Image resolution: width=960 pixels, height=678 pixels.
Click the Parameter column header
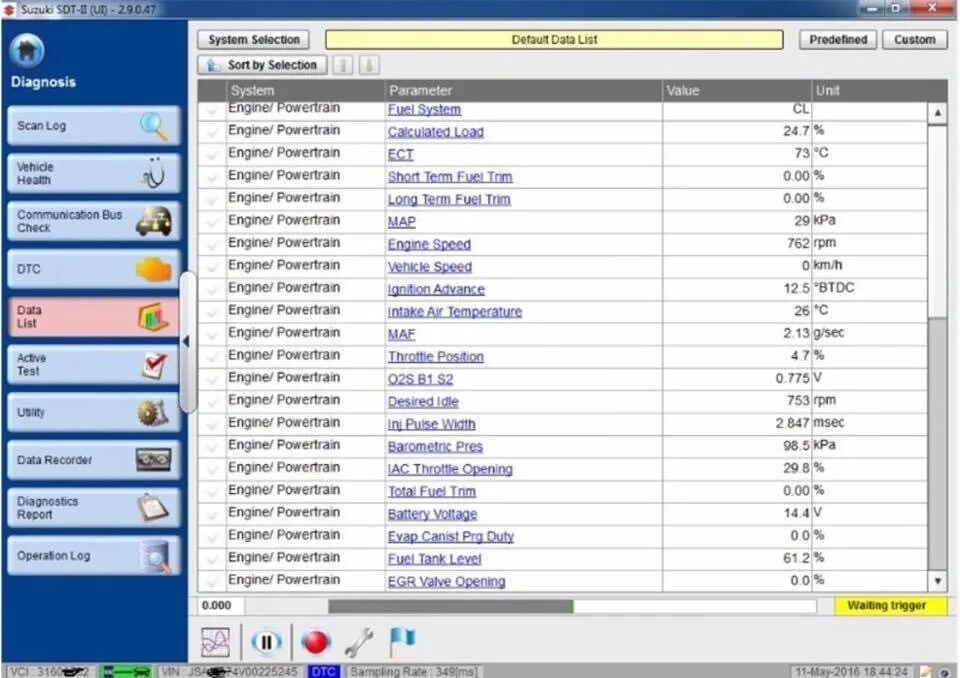[523, 91]
